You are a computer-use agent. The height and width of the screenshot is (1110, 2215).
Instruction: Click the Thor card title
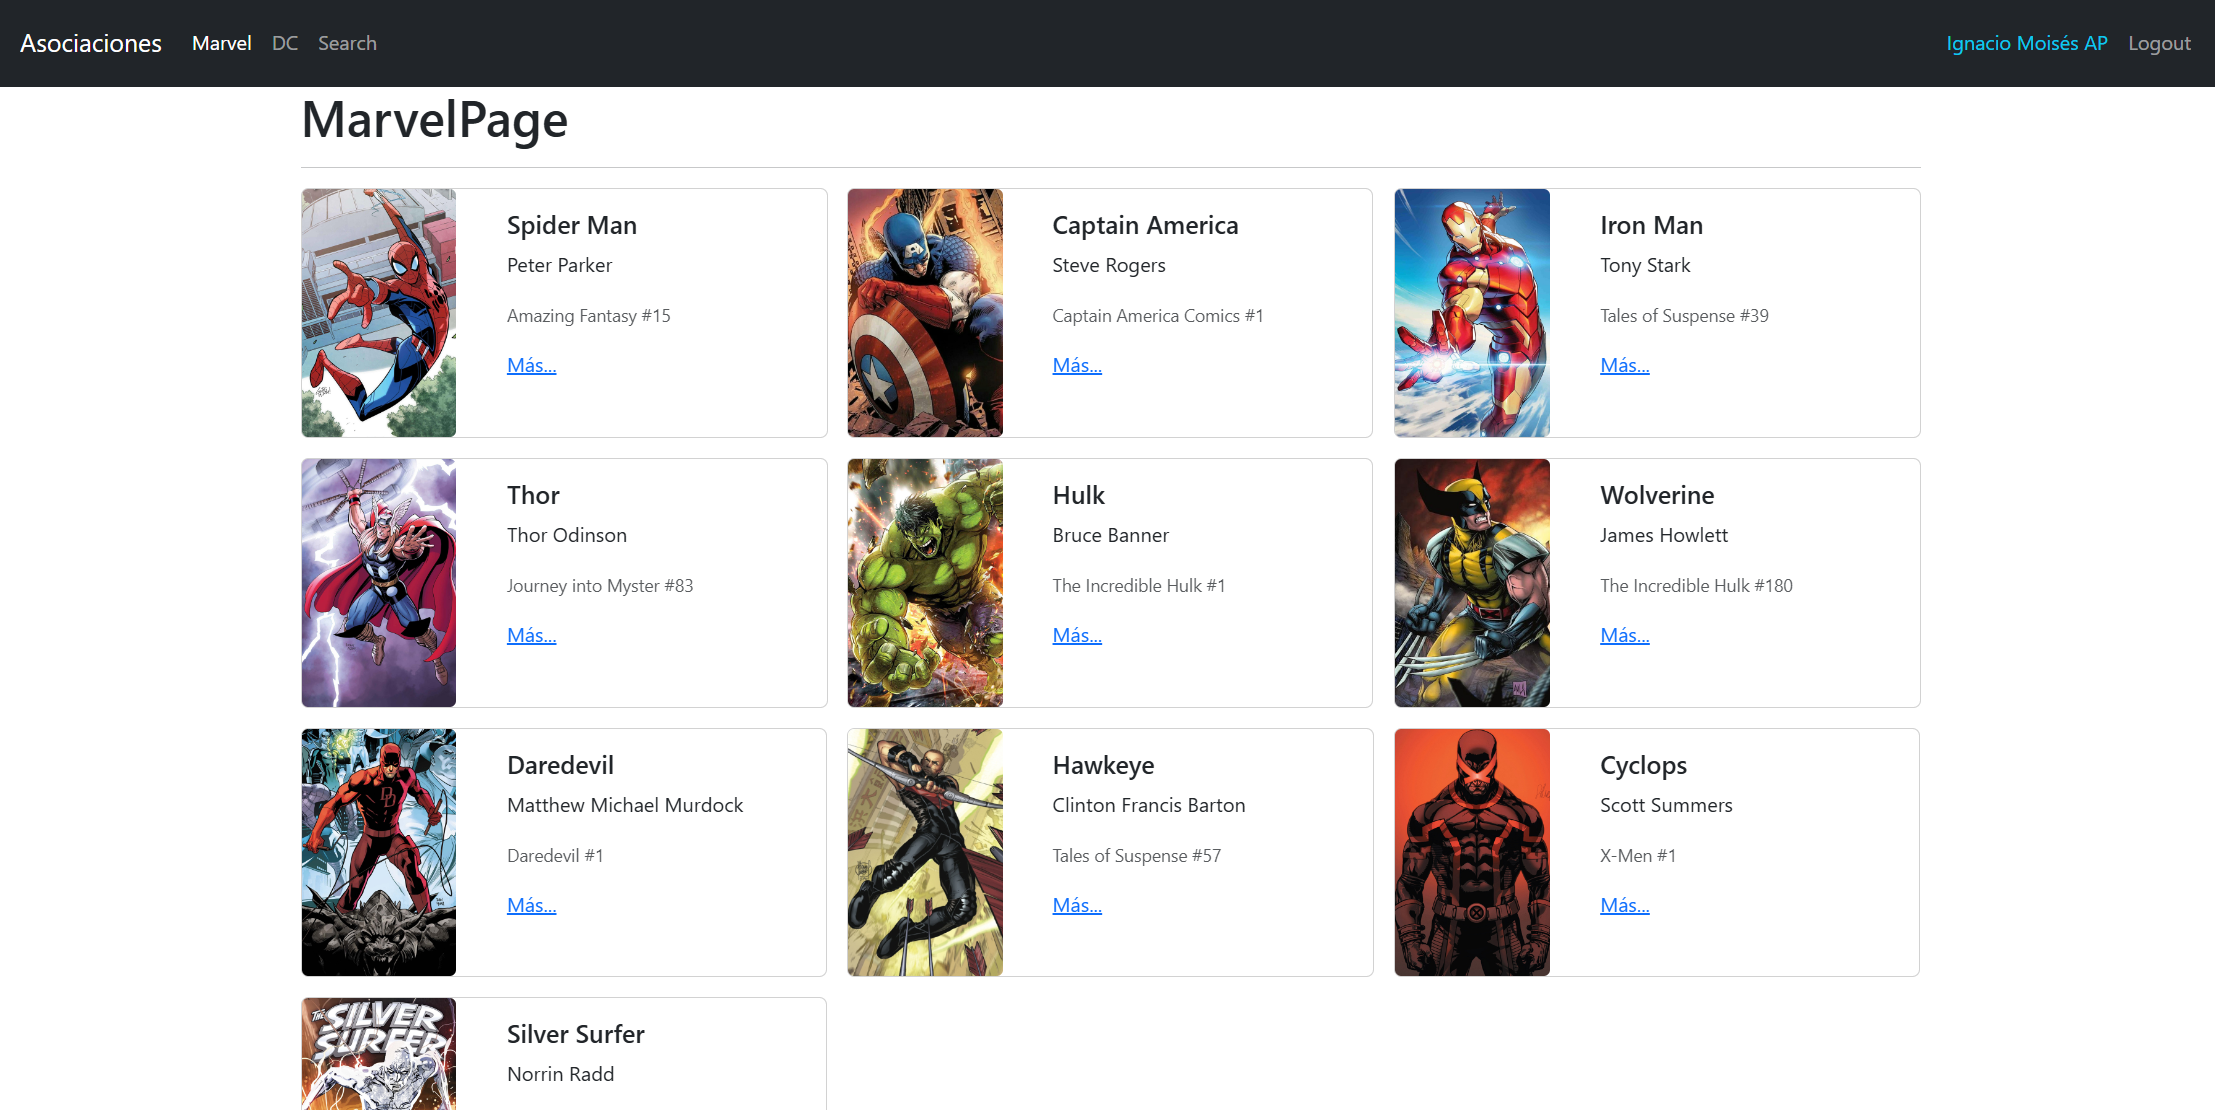(x=533, y=495)
